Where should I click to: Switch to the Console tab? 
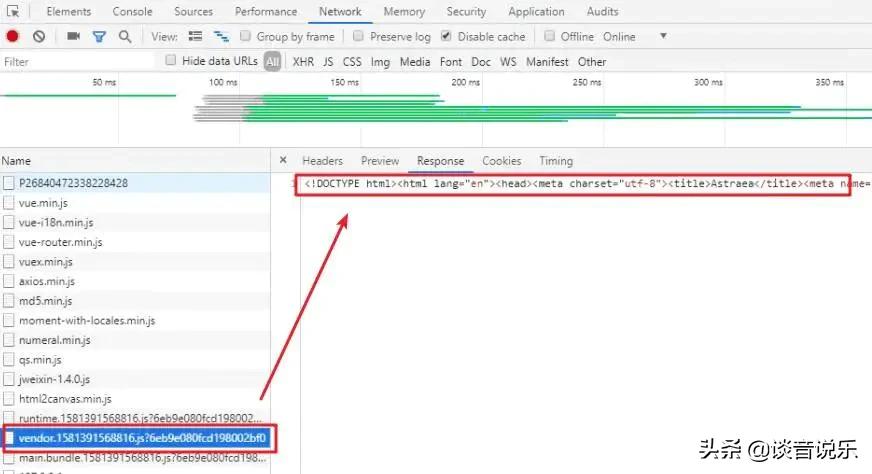click(132, 12)
